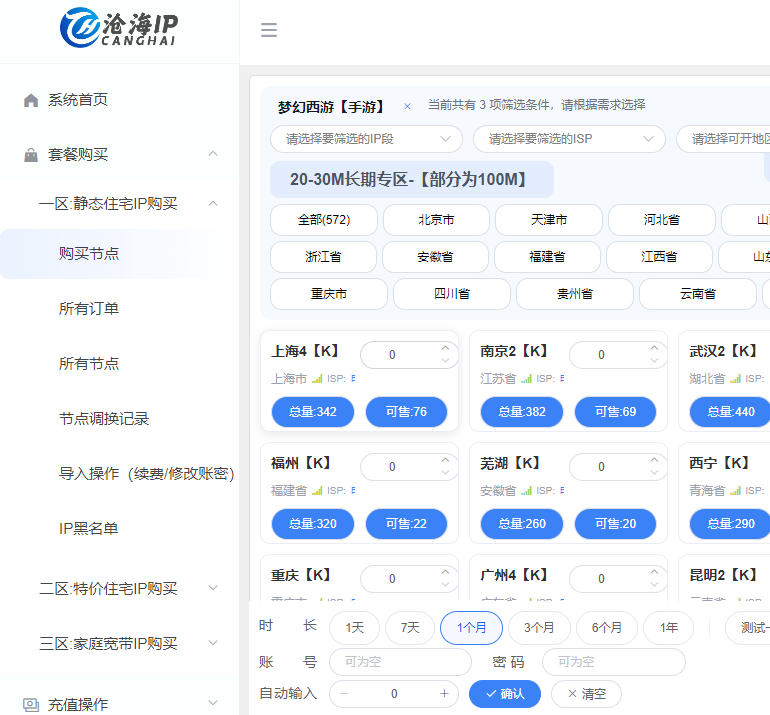Image resolution: width=770 pixels, height=715 pixels.
Task: Click 总量:342 on 上海4 card
Action: click(313, 412)
